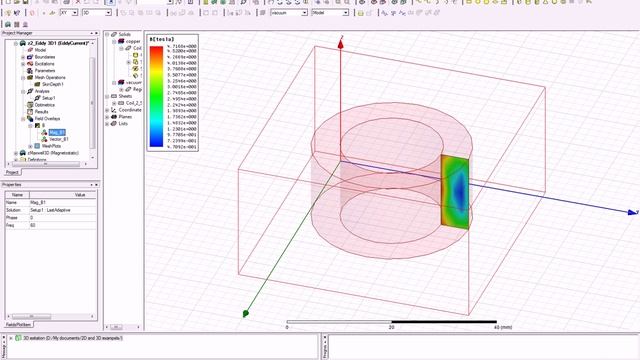
Task: Select the FieldsPlotFields tab in Properties
Action: tap(18, 324)
